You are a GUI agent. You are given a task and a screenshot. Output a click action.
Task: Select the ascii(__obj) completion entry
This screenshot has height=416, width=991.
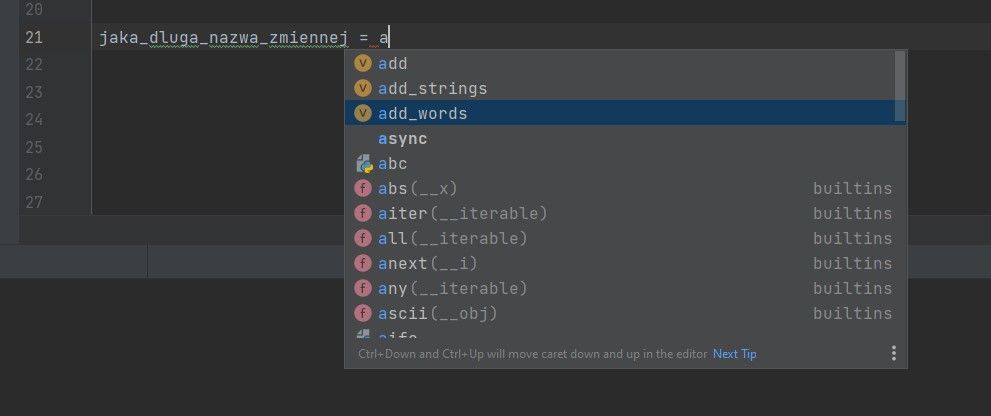point(437,313)
